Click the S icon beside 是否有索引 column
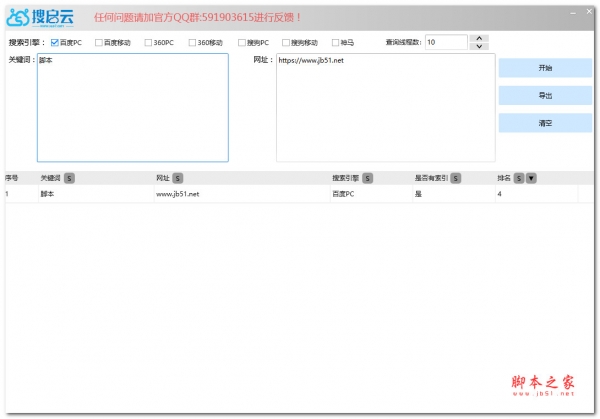Image resolution: width=600 pixels, height=419 pixels. [455, 178]
